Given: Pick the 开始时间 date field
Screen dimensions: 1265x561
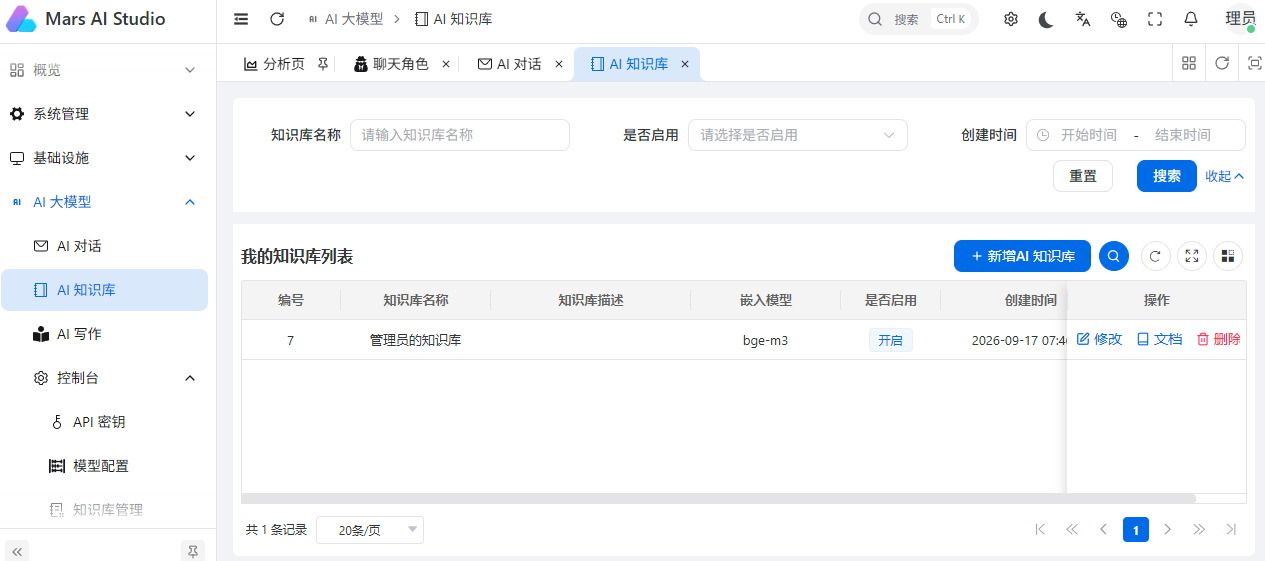Looking at the screenshot, I should (1088, 135).
